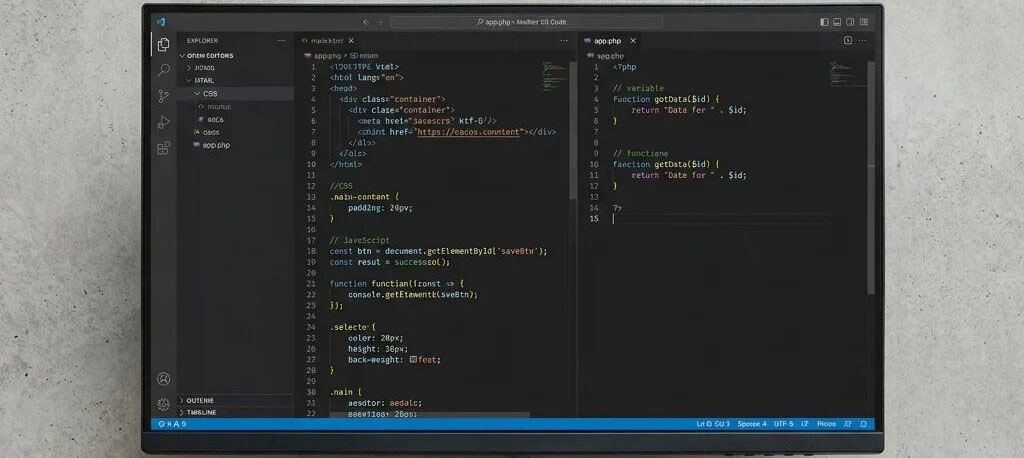Open left editor group more actions ellipsis
1024x458 pixels.
(x=564, y=41)
